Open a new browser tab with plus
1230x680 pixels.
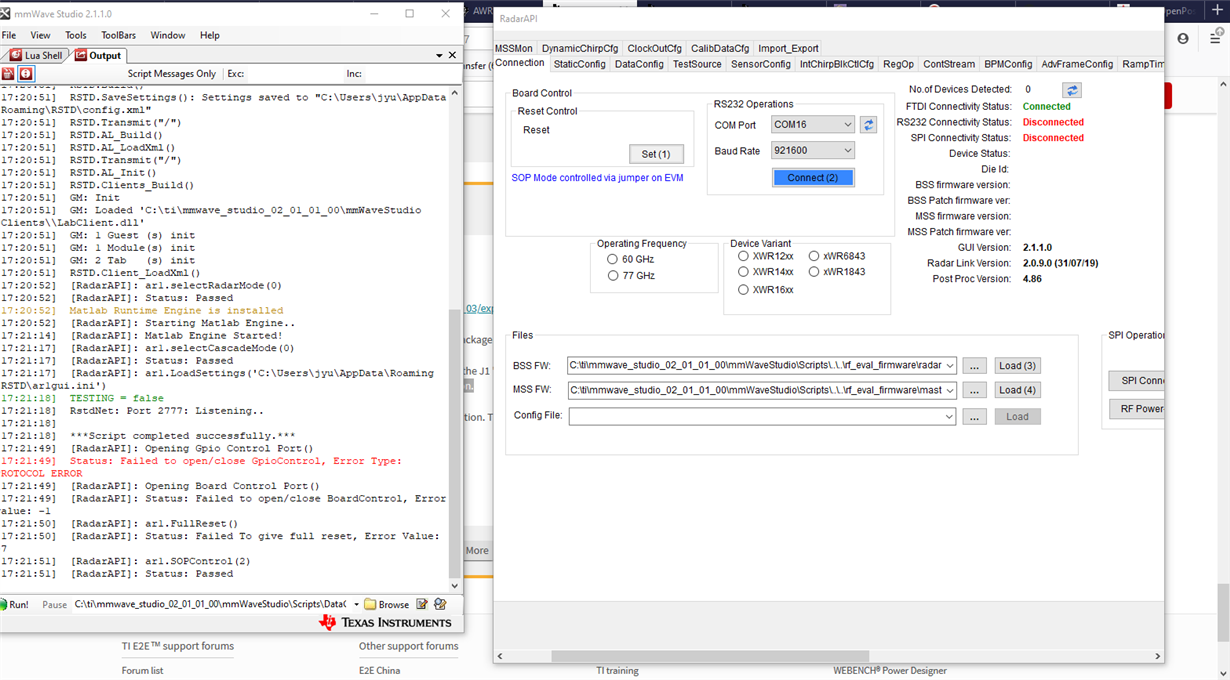click(1217, 9)
